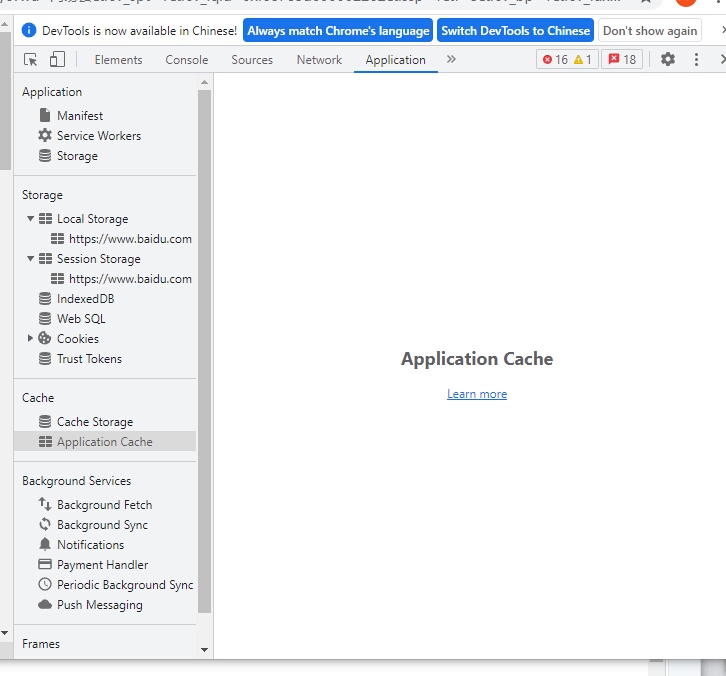Click the Trust Tokens database icon
Screen dimensions: 726x676
[45, 358]
